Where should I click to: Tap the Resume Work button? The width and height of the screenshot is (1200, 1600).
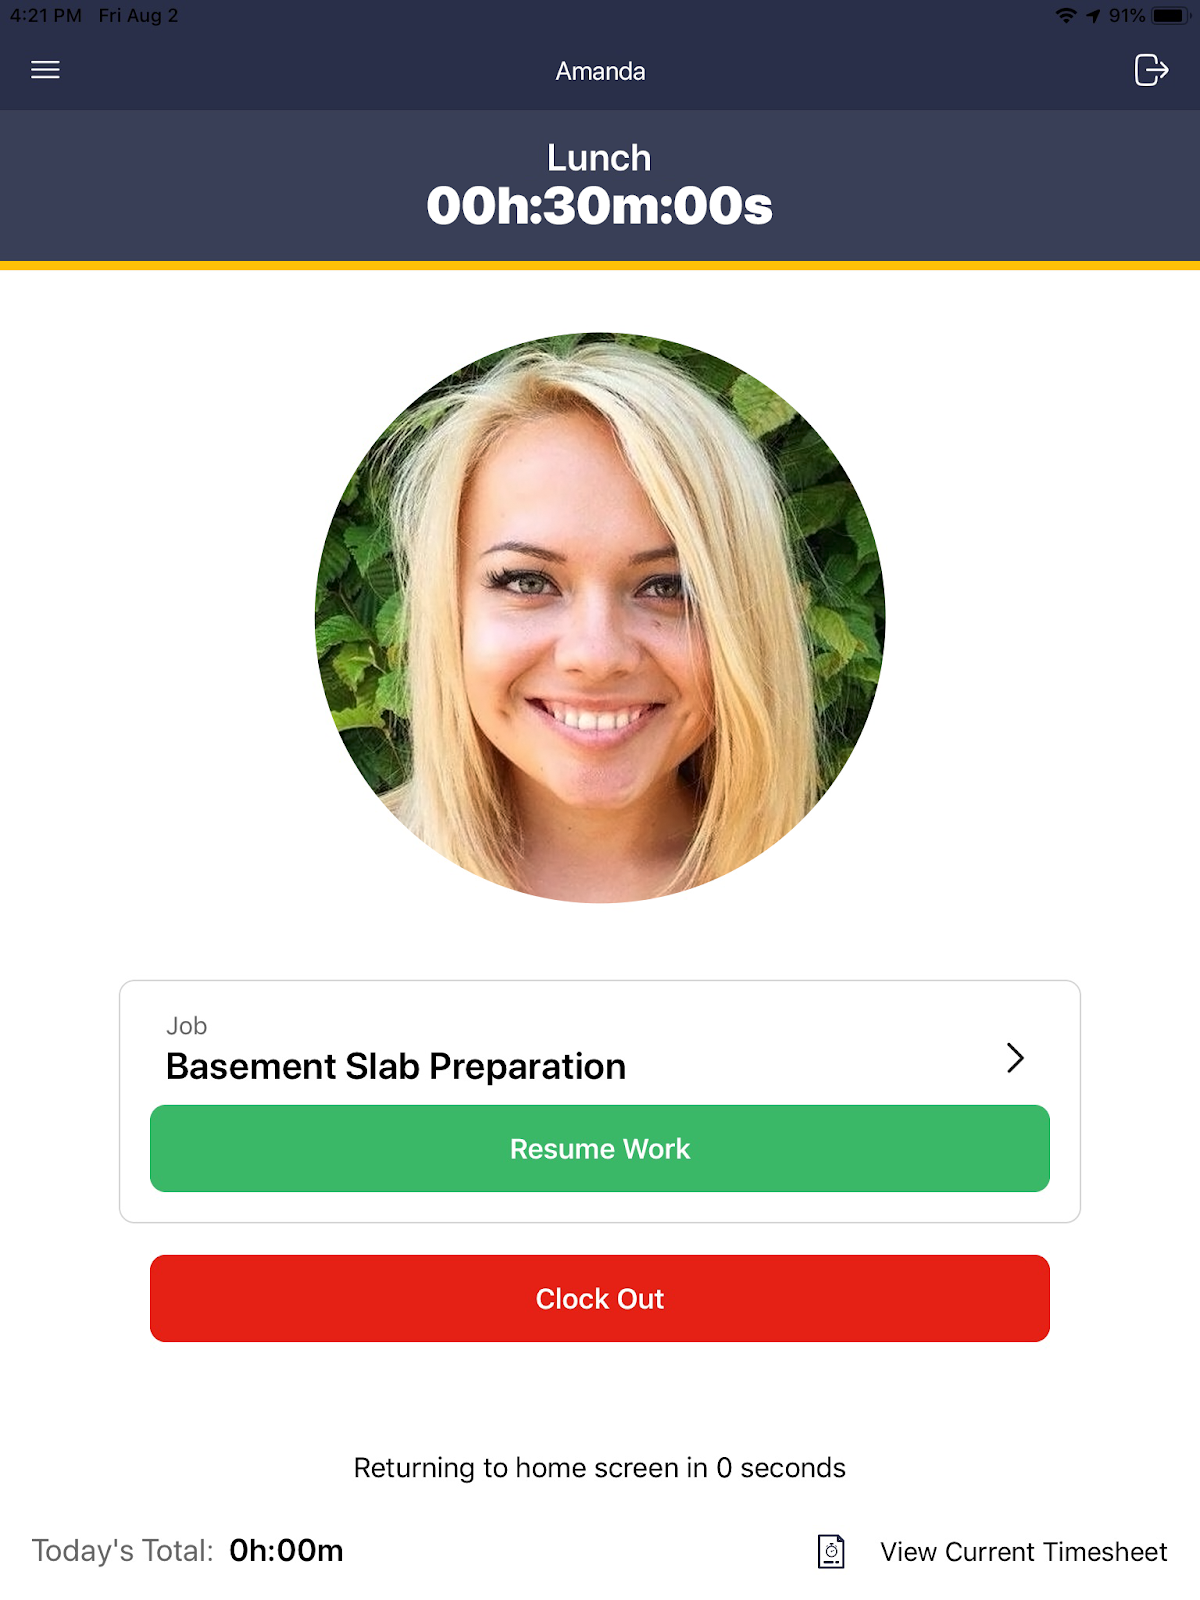click(x=600, y=1148)
